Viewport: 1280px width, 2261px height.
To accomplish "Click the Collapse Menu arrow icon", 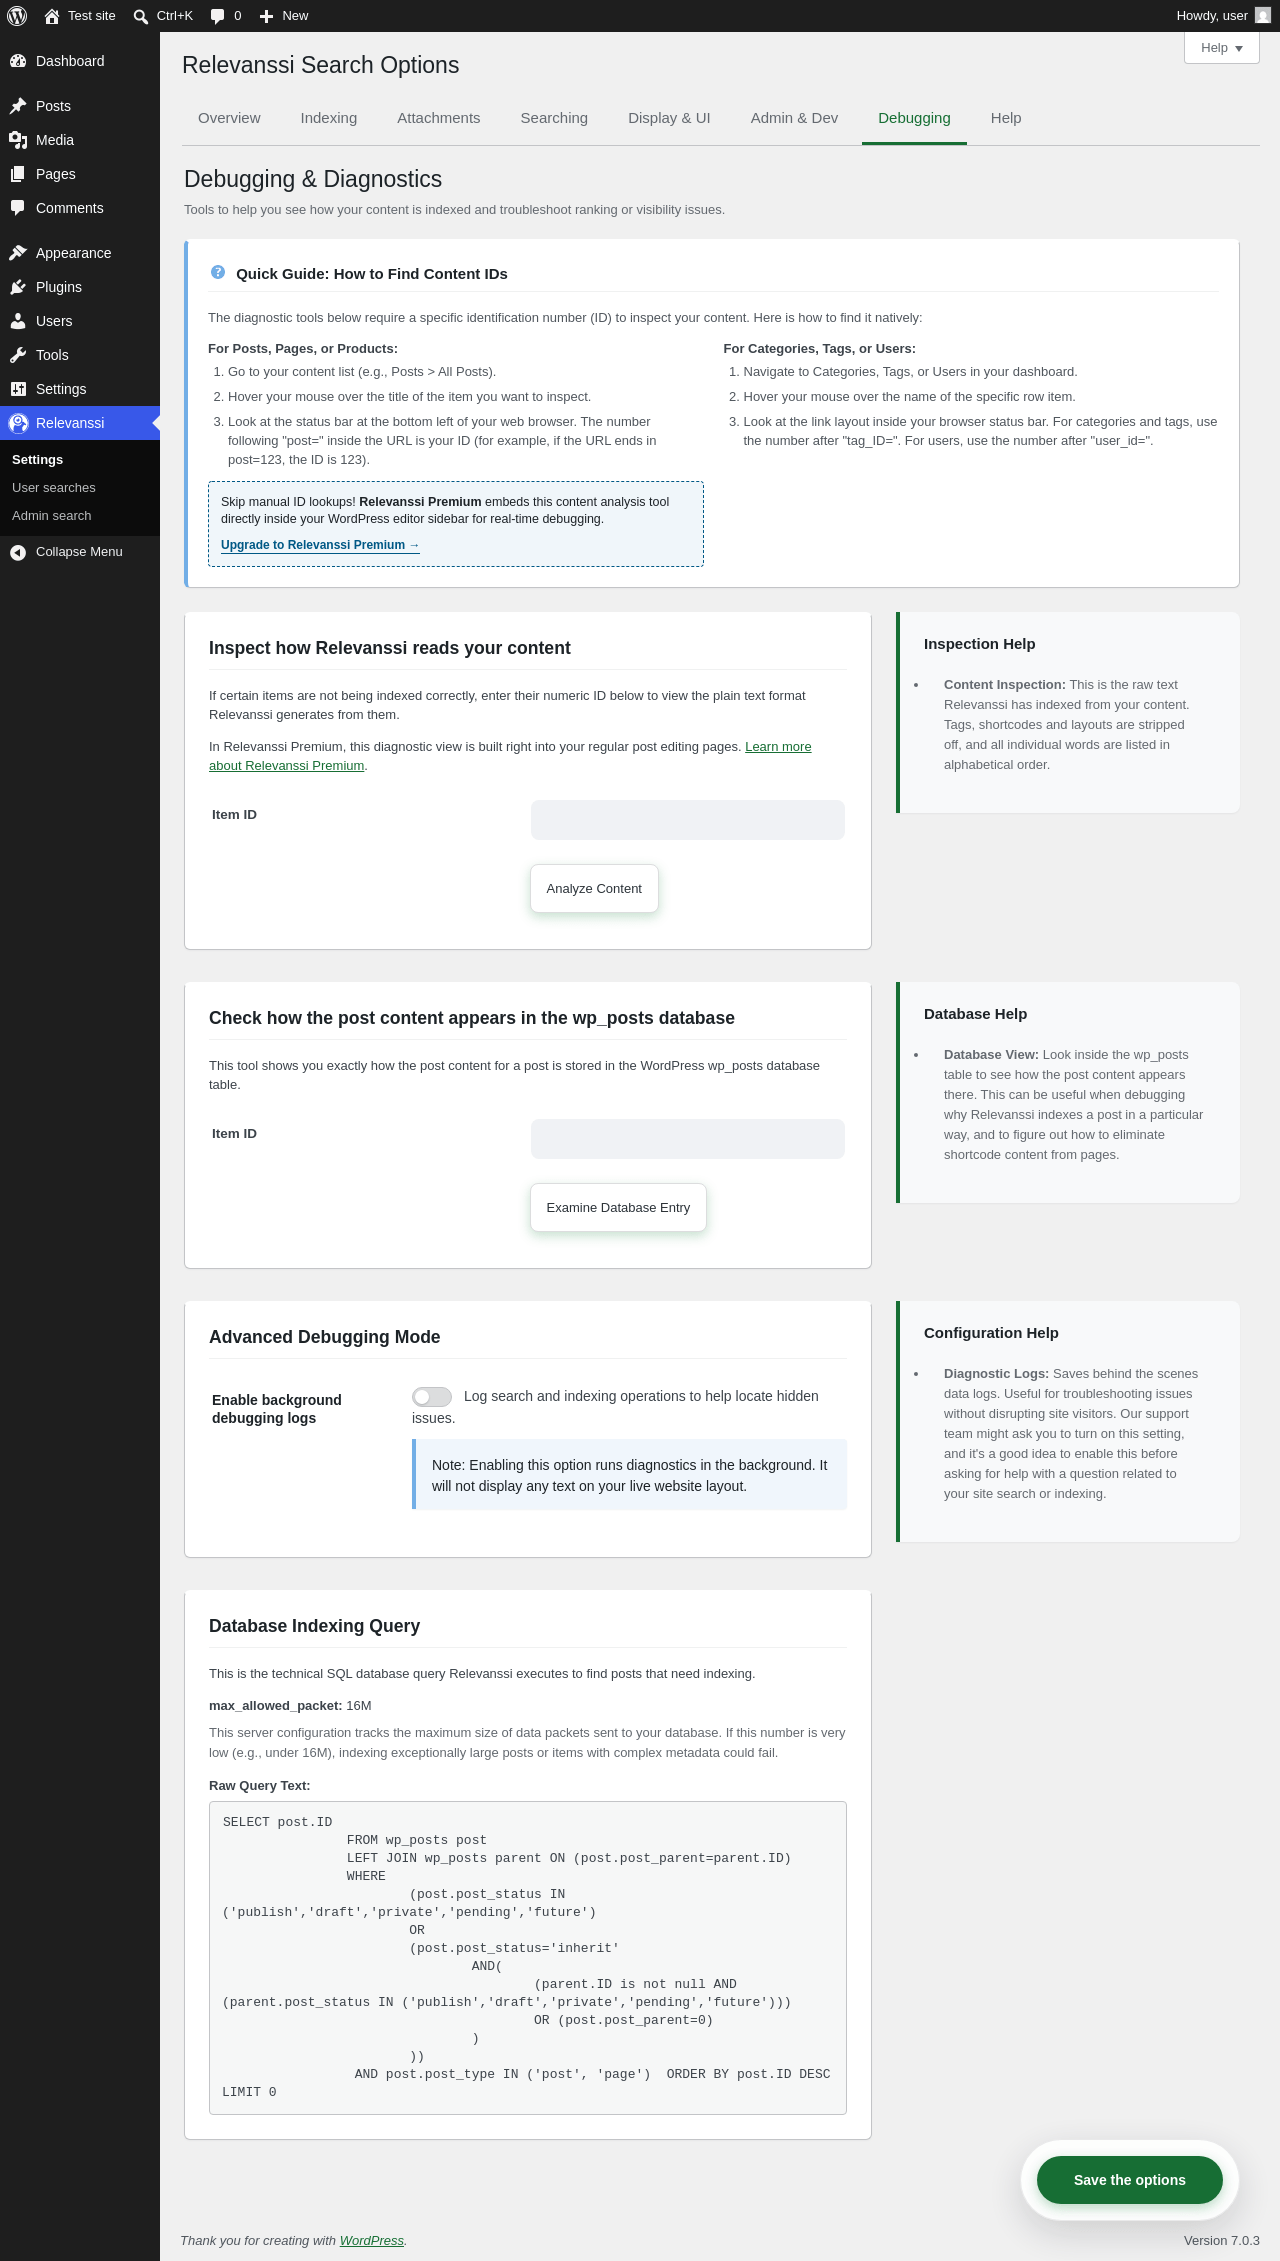I will click(18, 552).
